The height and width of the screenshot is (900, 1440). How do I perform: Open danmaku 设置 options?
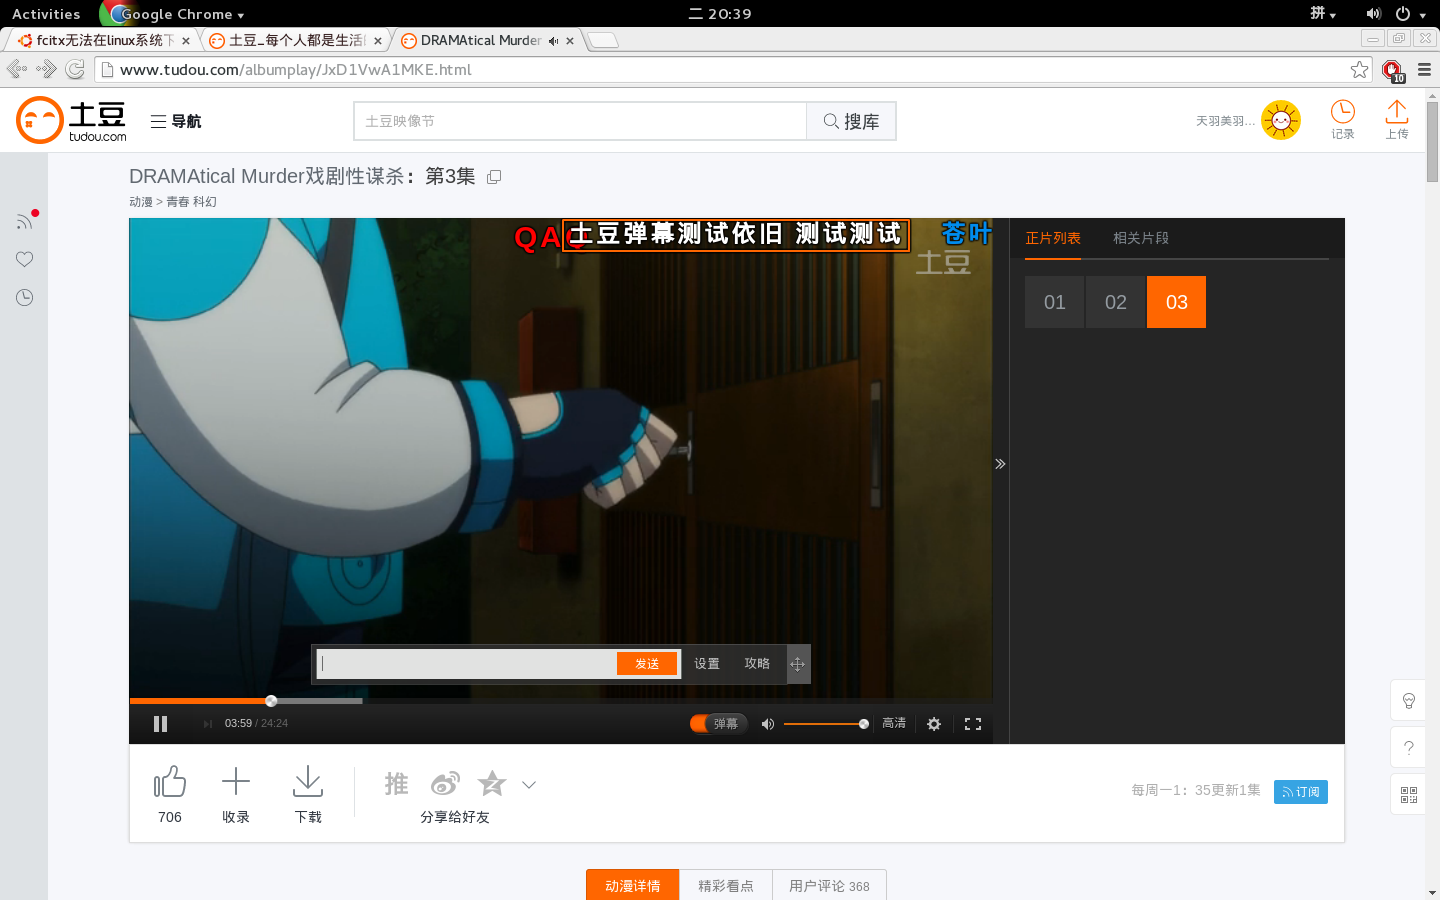click(707, 663)
